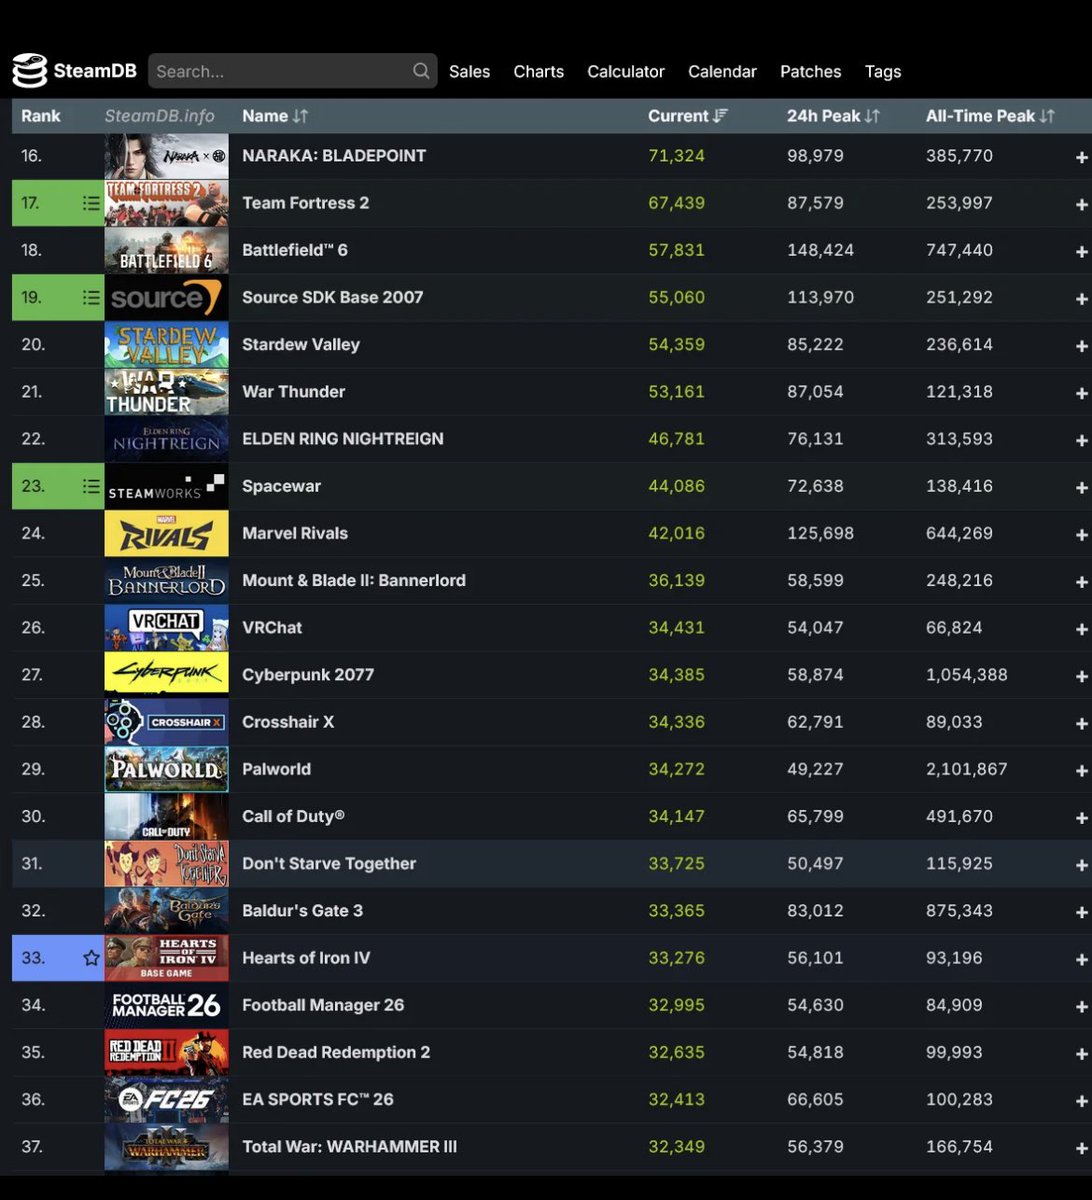This screenshot has width=1092, height=1200.
Task: Open the War Thunder name link
Action: point(293,391)
